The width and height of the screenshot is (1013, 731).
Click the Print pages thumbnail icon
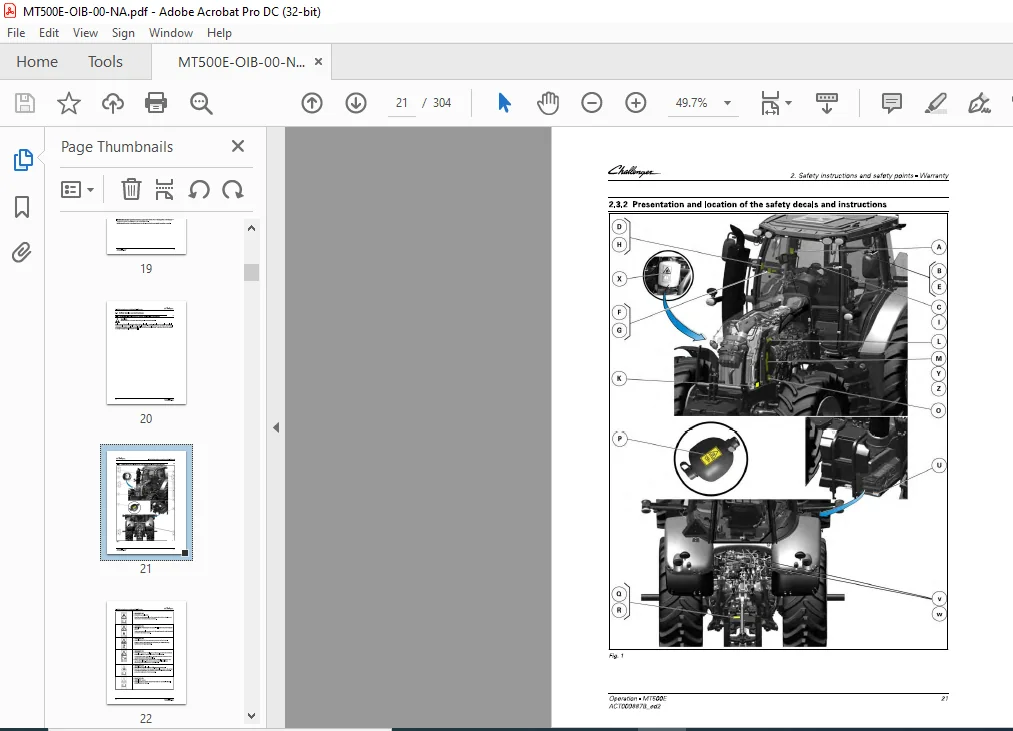tap(164, 189)
